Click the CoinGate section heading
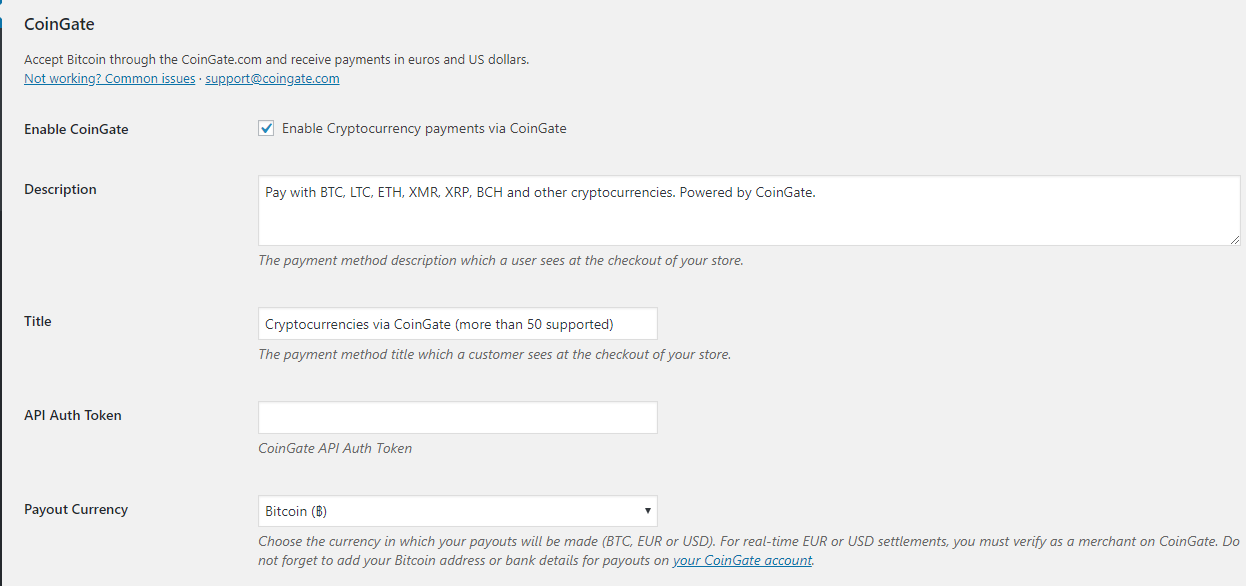Image resolution: width=1246 pixels, height=586 pixels. tap(59, 23)
